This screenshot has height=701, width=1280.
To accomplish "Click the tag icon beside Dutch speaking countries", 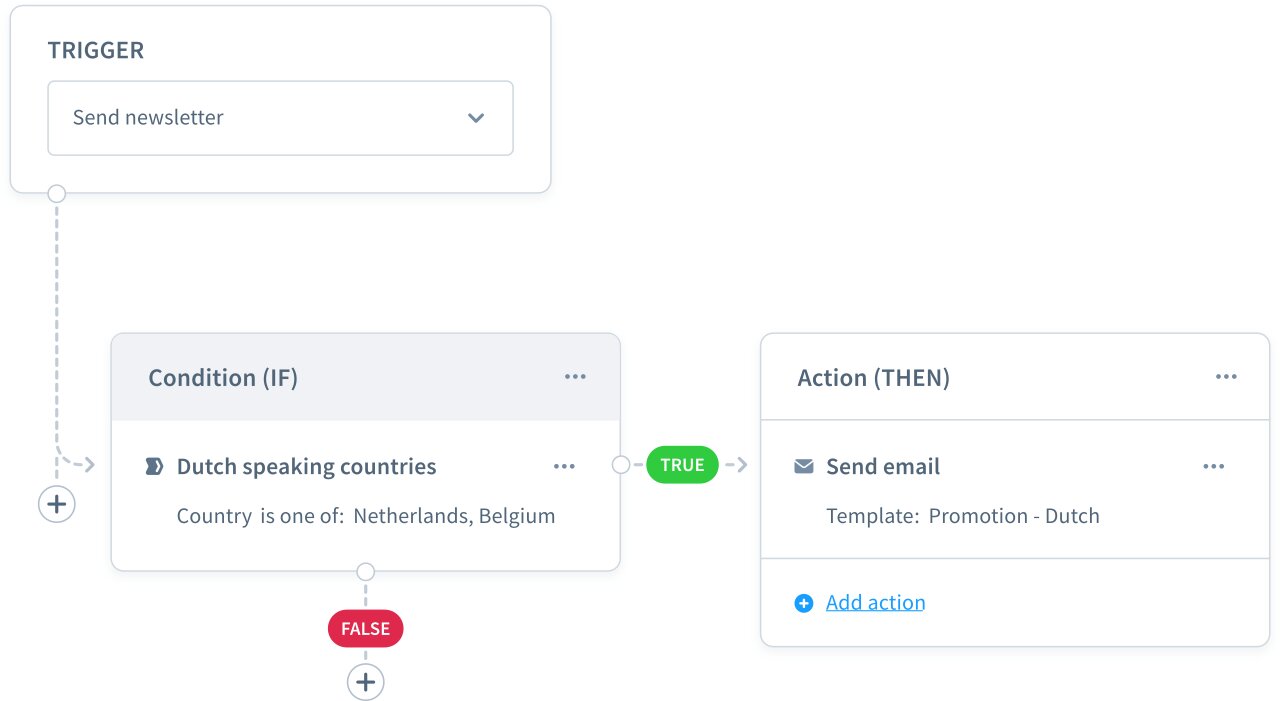I will [154, 466].
